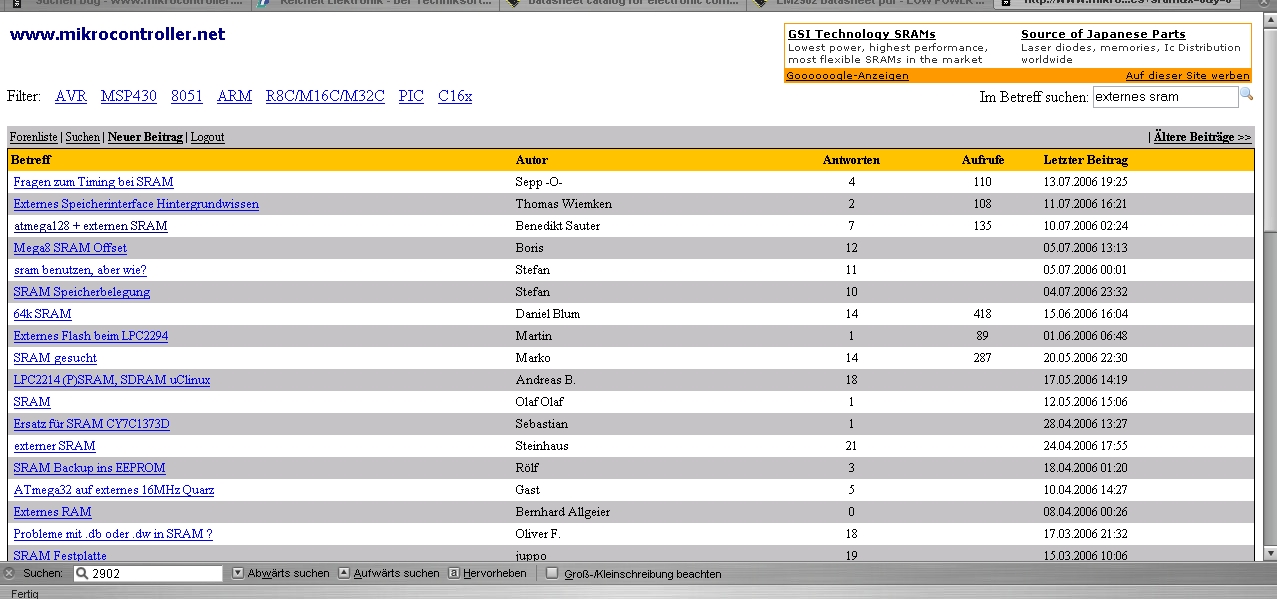Click the down-arrow icon for Abwärts suchen
The height and width of the screenshot is (599, 1277).
click(x=238, y=573)
